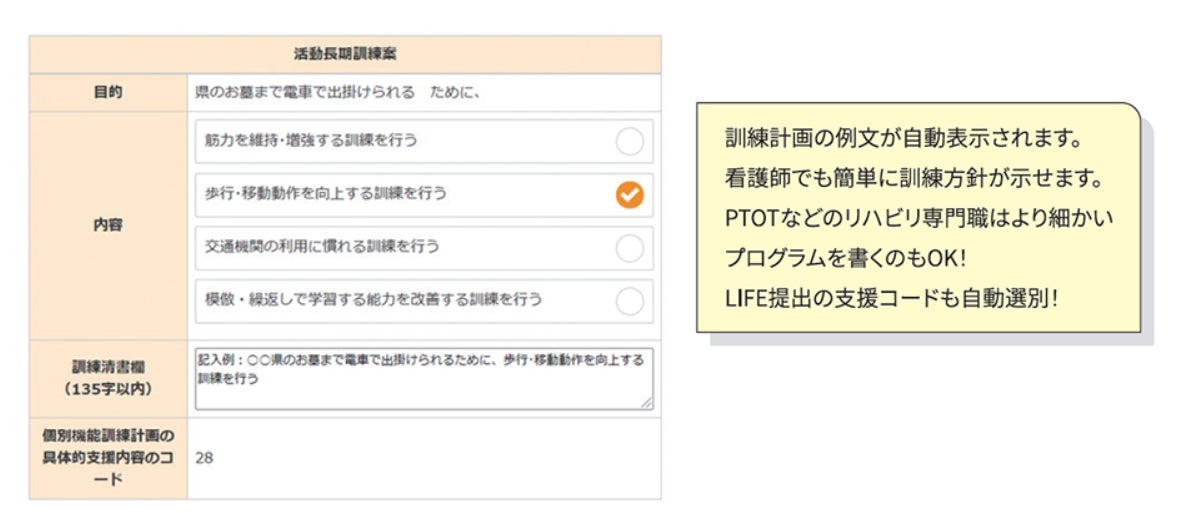Click the purpose text 県のお墓まで電車で出掛けられる
The height and width of the screenshot is (513, 1200).
tap(305, 93)
